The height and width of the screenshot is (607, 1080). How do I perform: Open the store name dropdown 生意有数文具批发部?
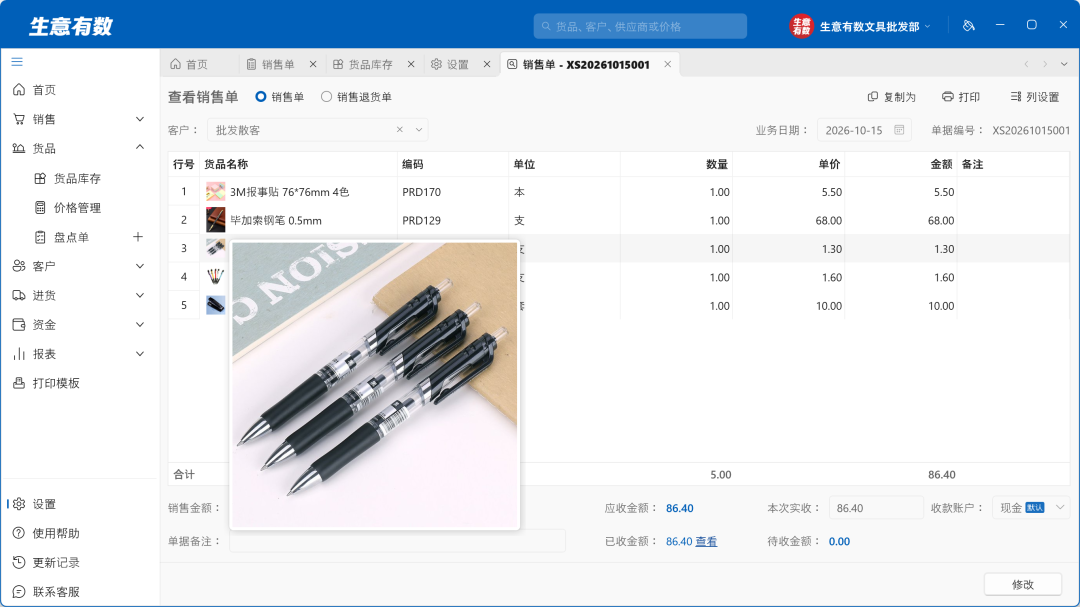coord(875,26)
